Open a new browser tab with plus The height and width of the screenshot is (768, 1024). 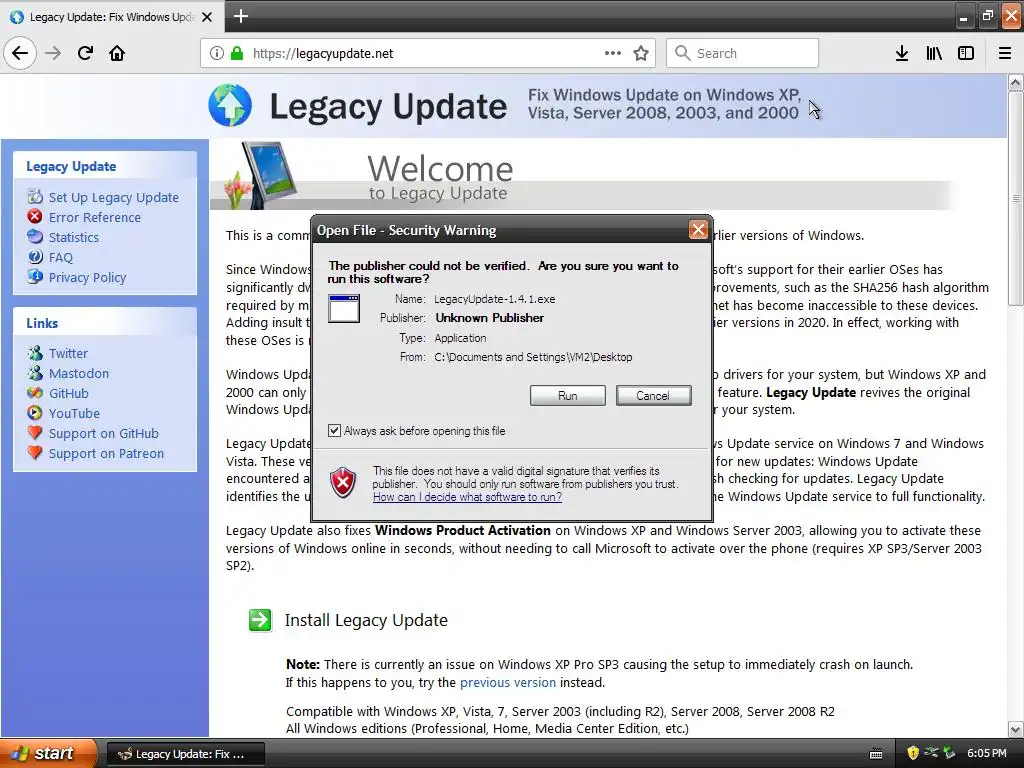[241, 16]
